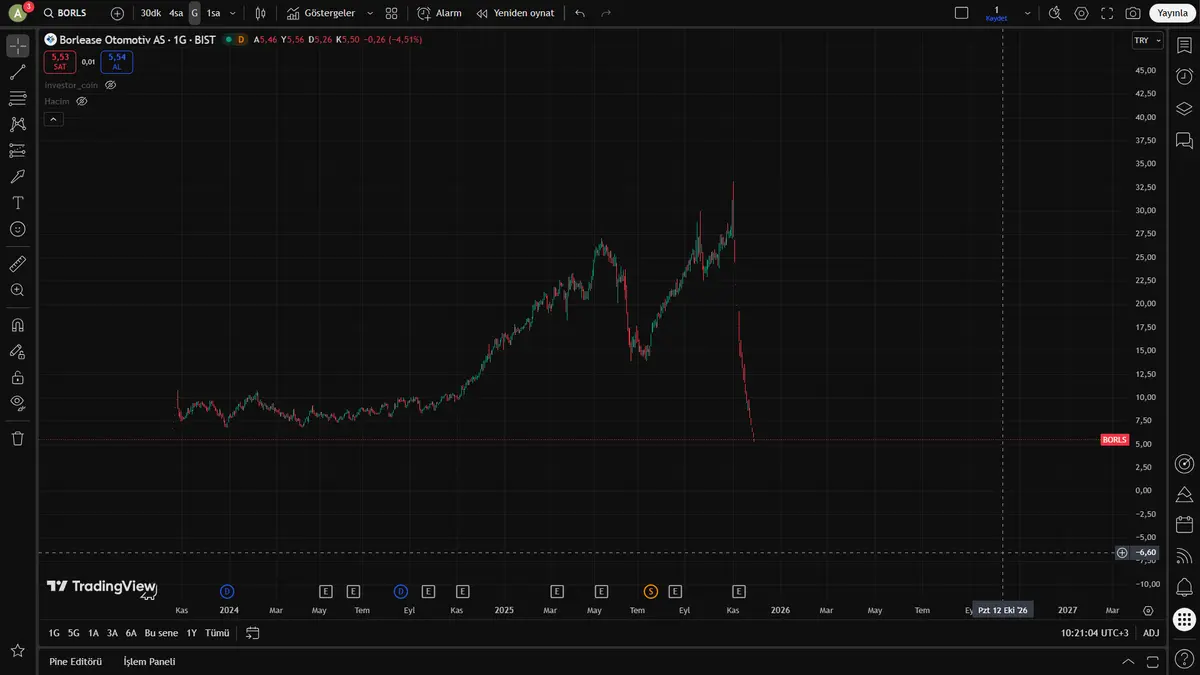This screenshot has width=1200, height=675.
Task: Open the notifications bell panel
Action: point(1184,586)
